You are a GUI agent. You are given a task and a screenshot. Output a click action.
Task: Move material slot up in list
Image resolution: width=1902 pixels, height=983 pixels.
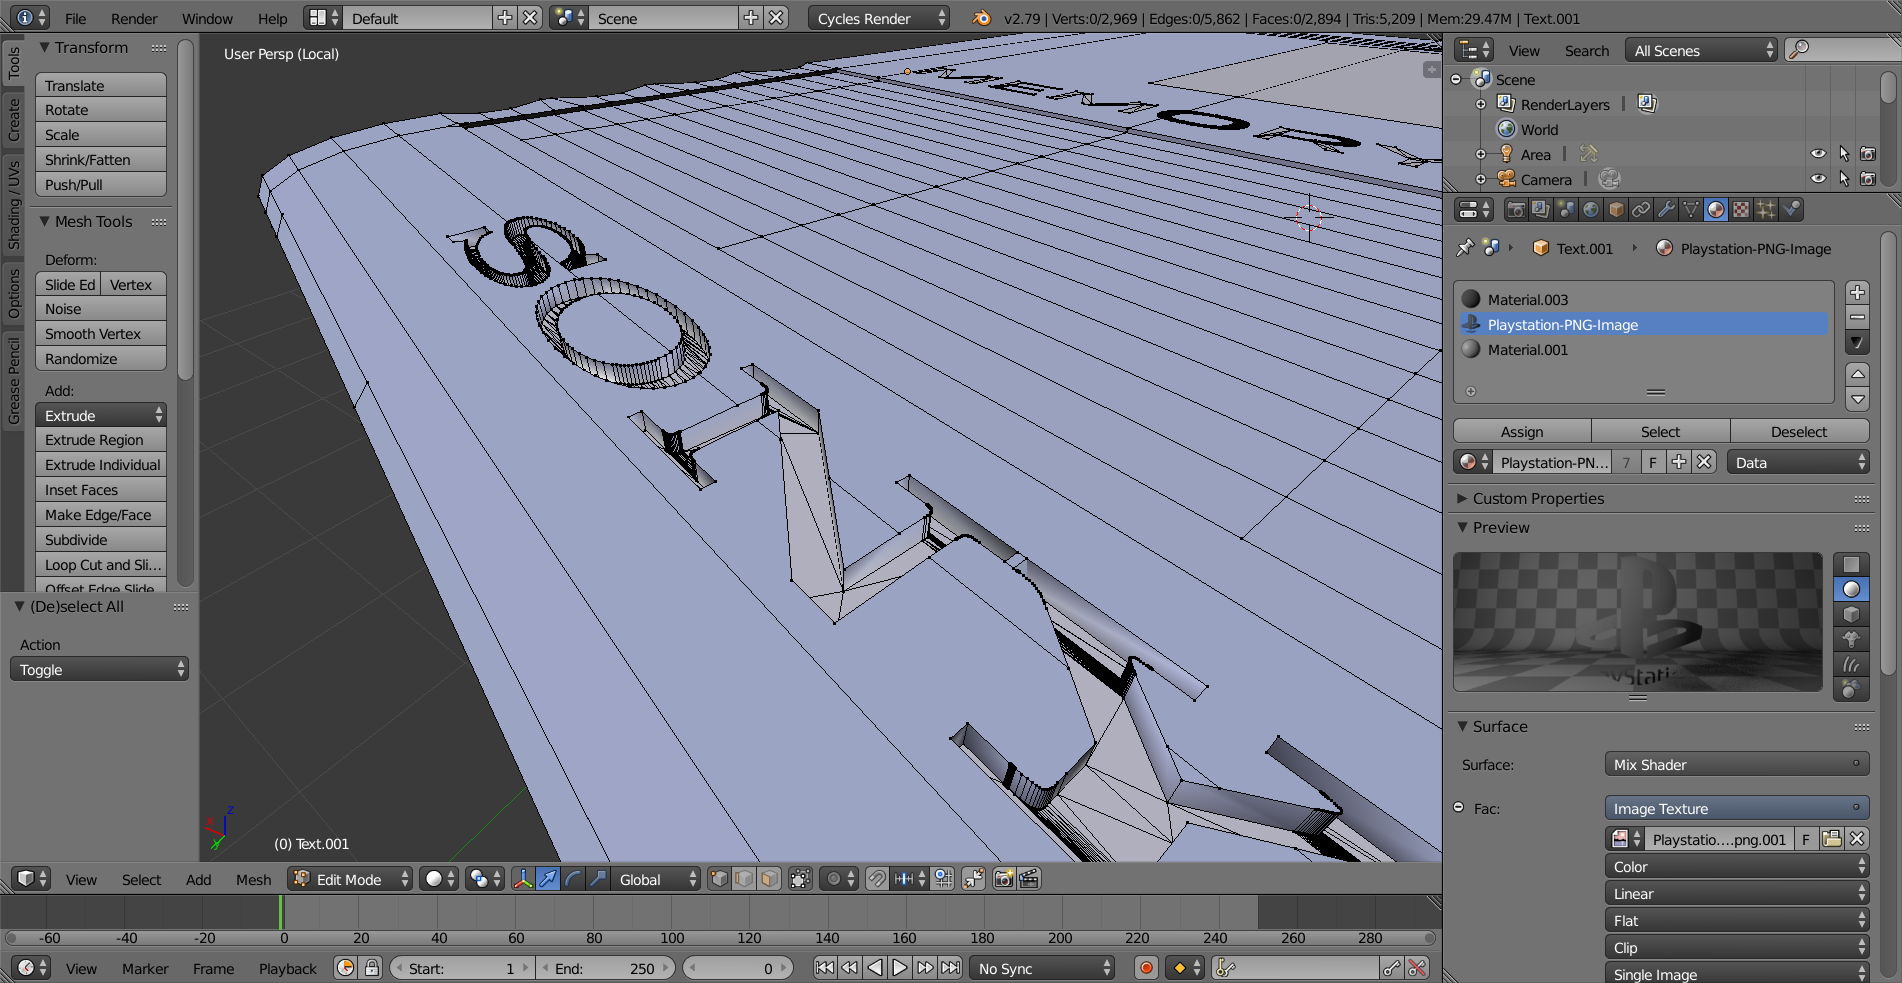[x=1857, y=374]
